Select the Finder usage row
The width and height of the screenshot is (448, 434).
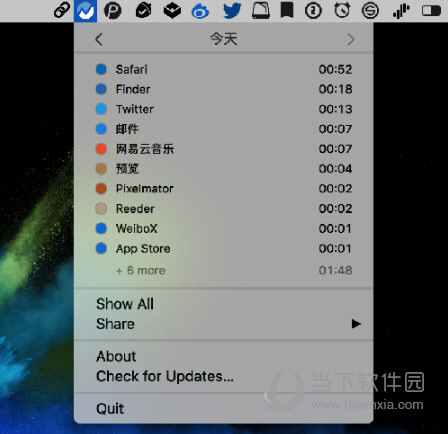pos(224,89)
